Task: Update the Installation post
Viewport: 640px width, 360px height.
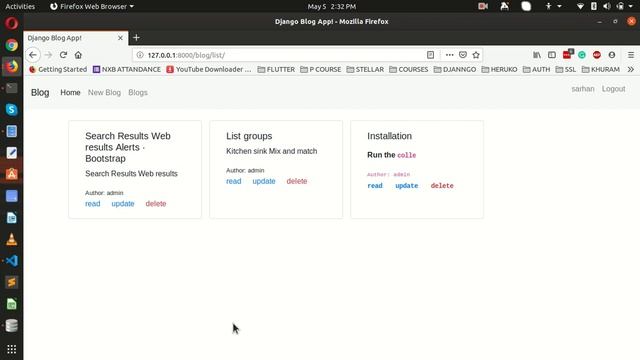Action: [407, 186]
